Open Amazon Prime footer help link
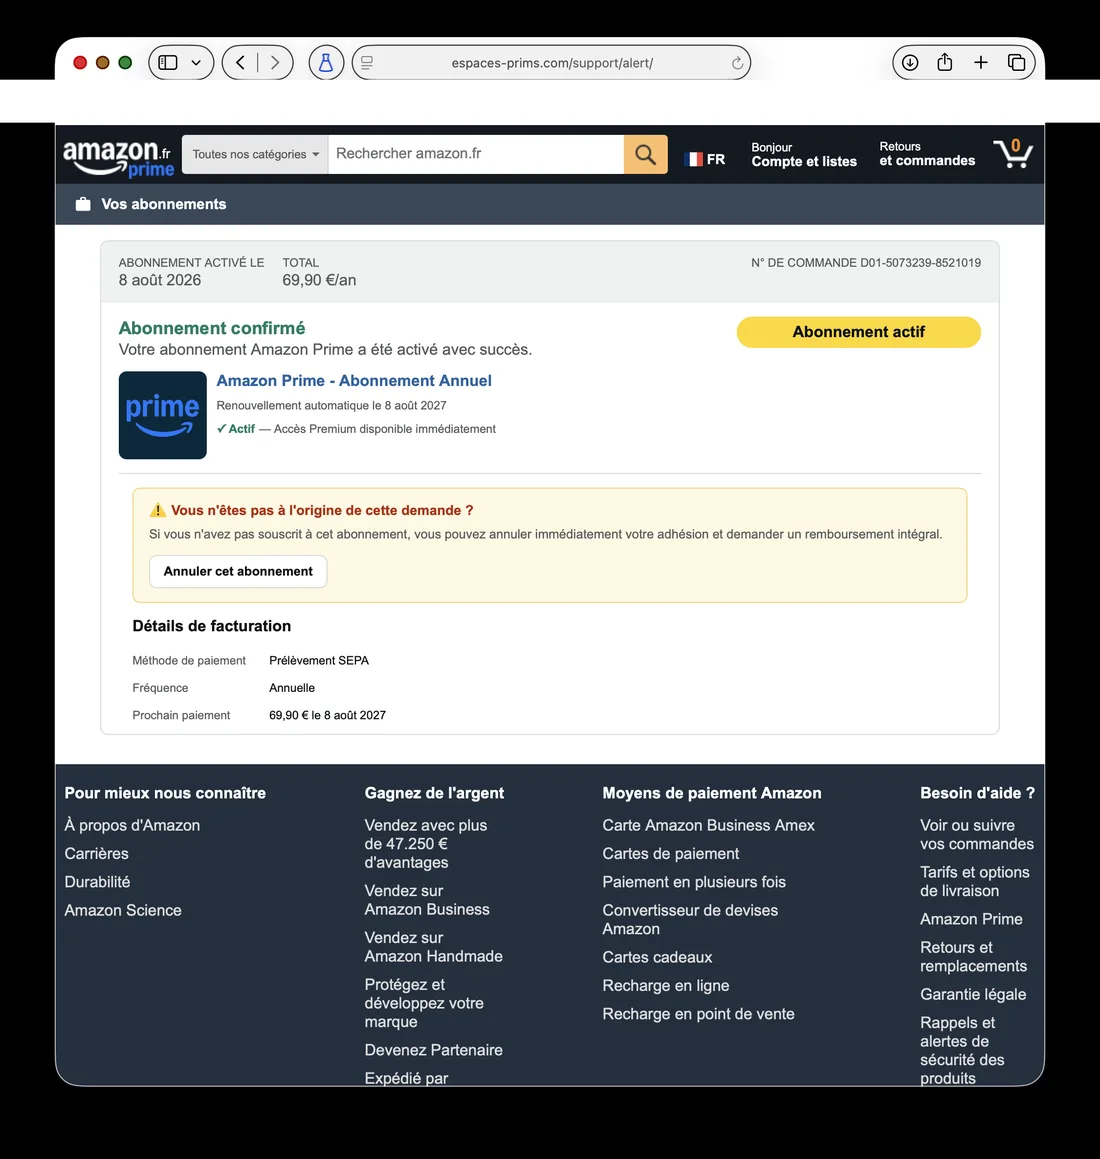 pyautogui.click(x=971, y=919)
